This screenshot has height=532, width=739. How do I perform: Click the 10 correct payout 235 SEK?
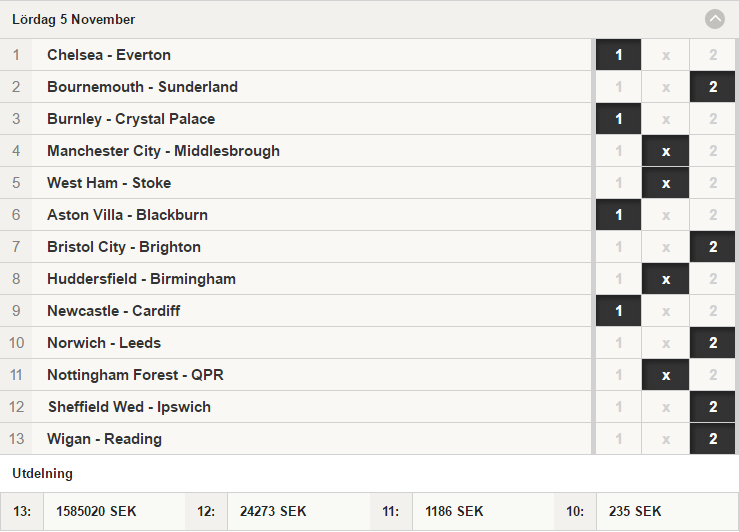634,511
